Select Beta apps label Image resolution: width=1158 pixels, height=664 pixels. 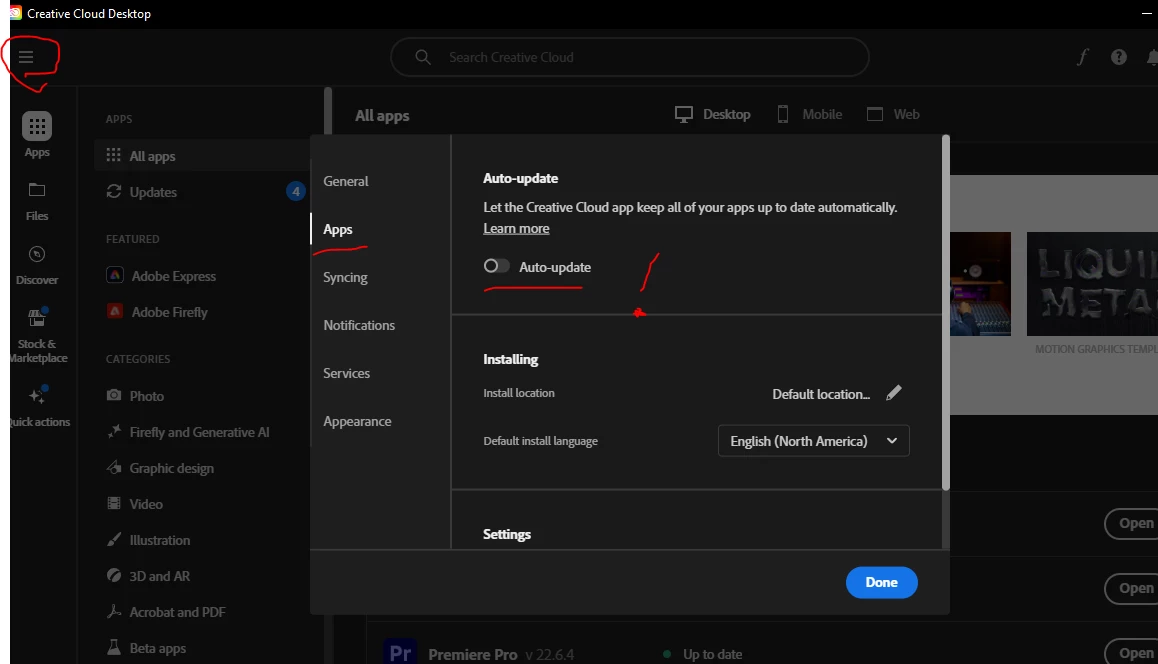tap(158, 648)
